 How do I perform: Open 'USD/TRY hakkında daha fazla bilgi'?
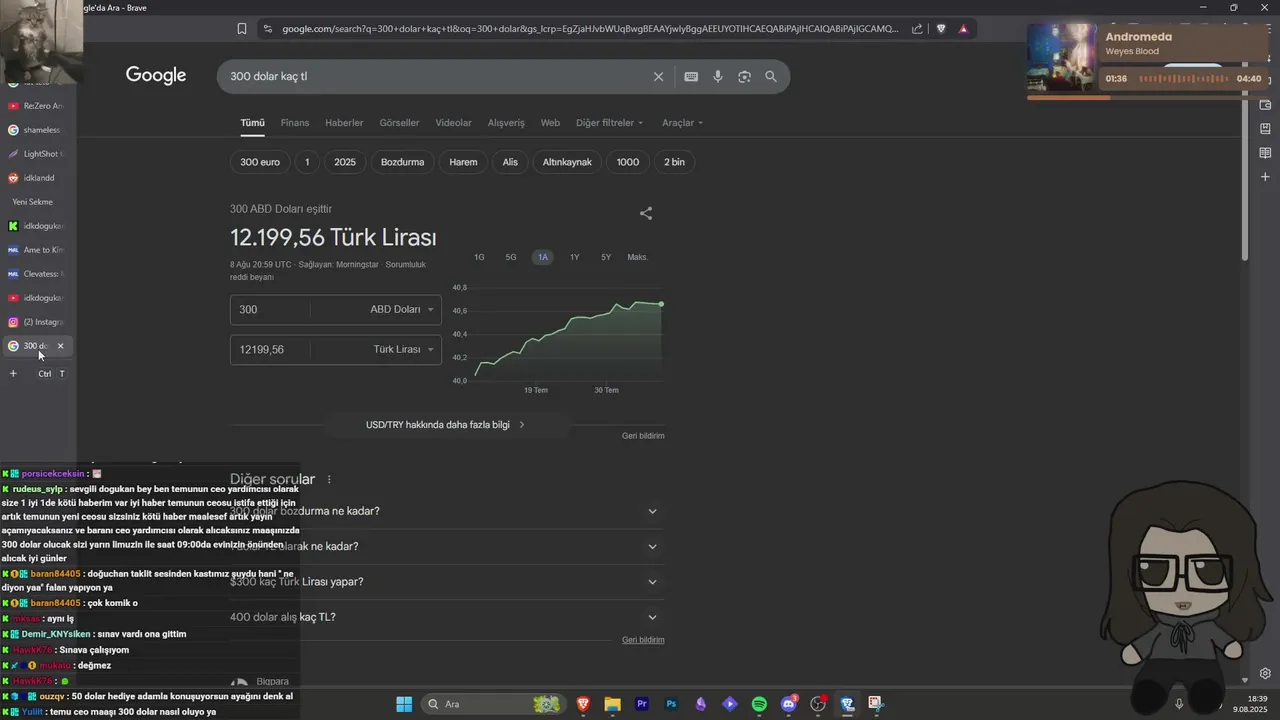(446, 425)
